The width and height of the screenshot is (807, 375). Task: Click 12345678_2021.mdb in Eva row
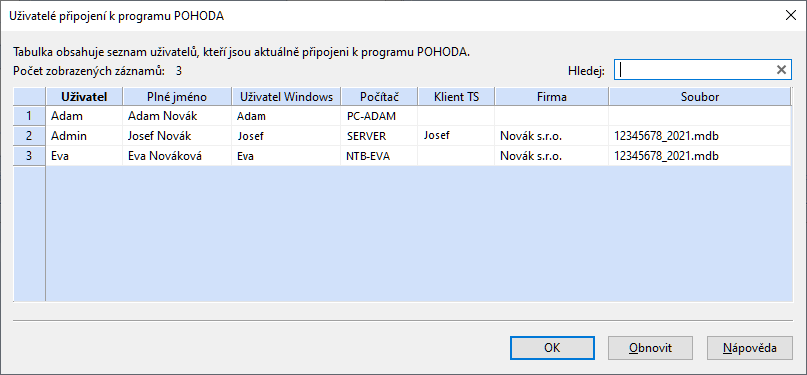(700, 156)
